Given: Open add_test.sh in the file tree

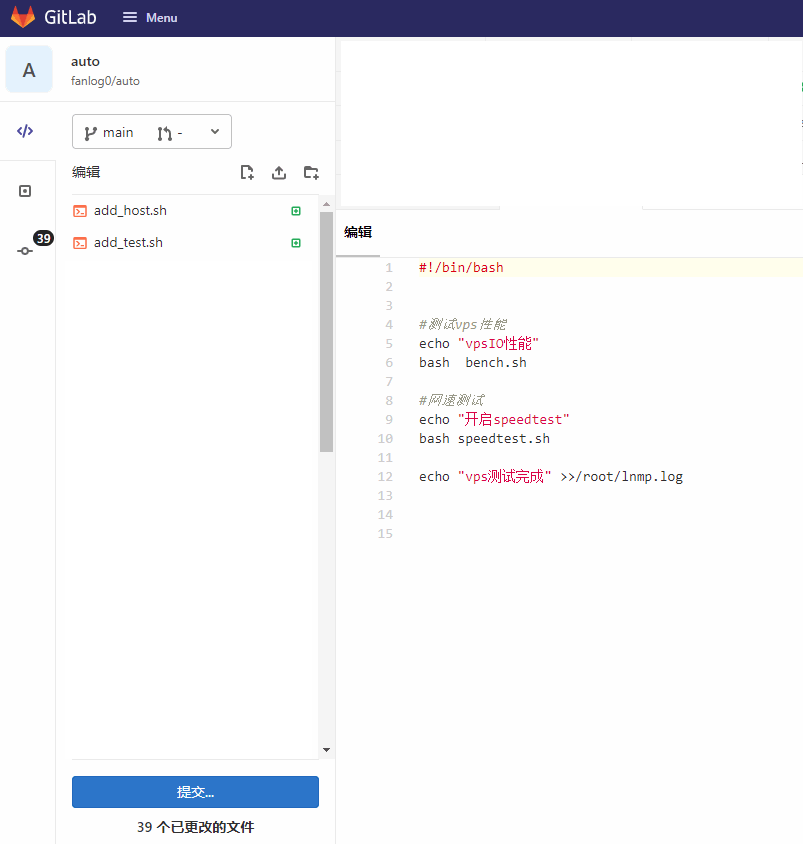Looking at the screenshot, I should pyautogui.click(x=128, y=243).
